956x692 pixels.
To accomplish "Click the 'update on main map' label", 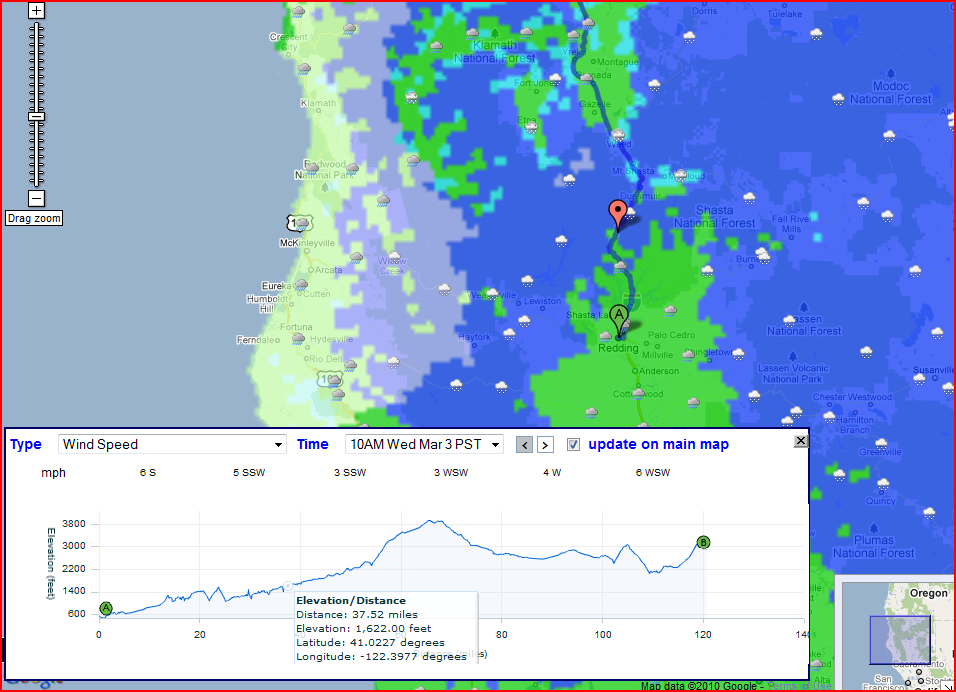I will pyautogui.click(x=658, y=444).
